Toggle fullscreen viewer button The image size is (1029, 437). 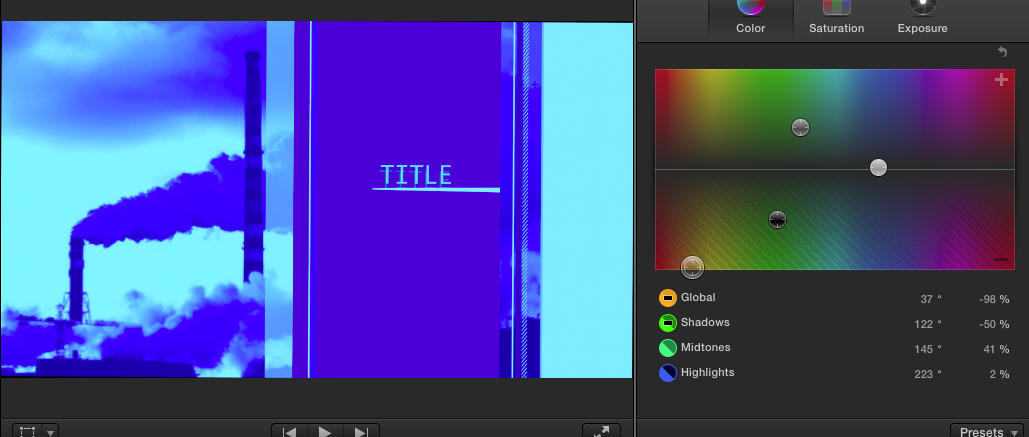(x=601, y=431)
